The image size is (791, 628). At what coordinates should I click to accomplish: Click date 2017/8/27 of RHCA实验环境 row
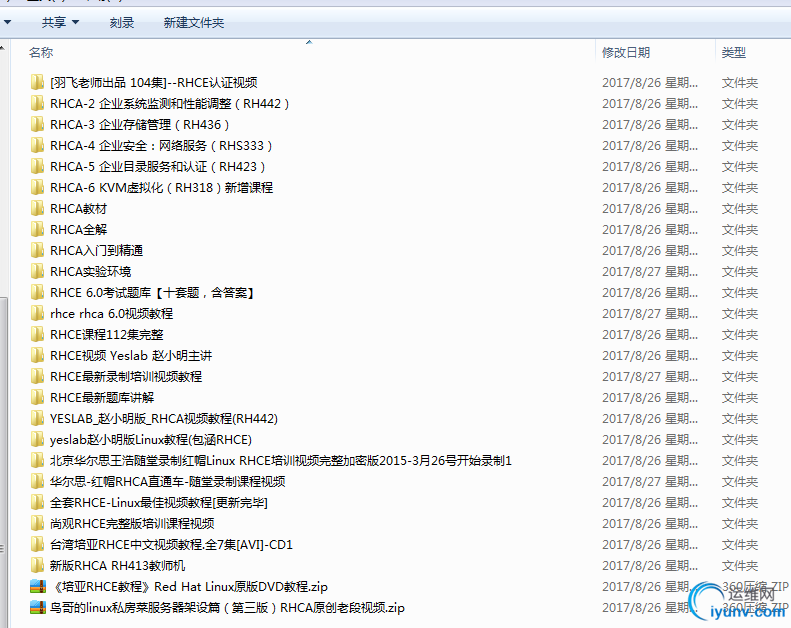click(650, 271)
